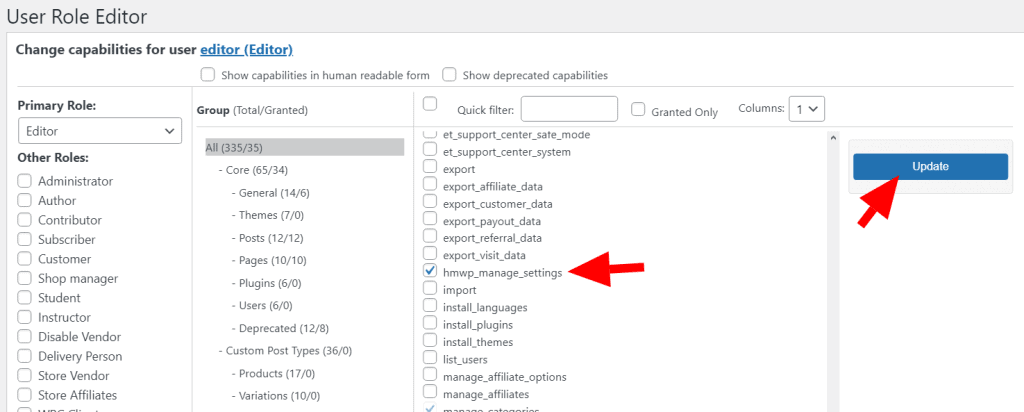1024x412 pixels.
Task: Check the list_users capability
Action: tap(430, 357)
